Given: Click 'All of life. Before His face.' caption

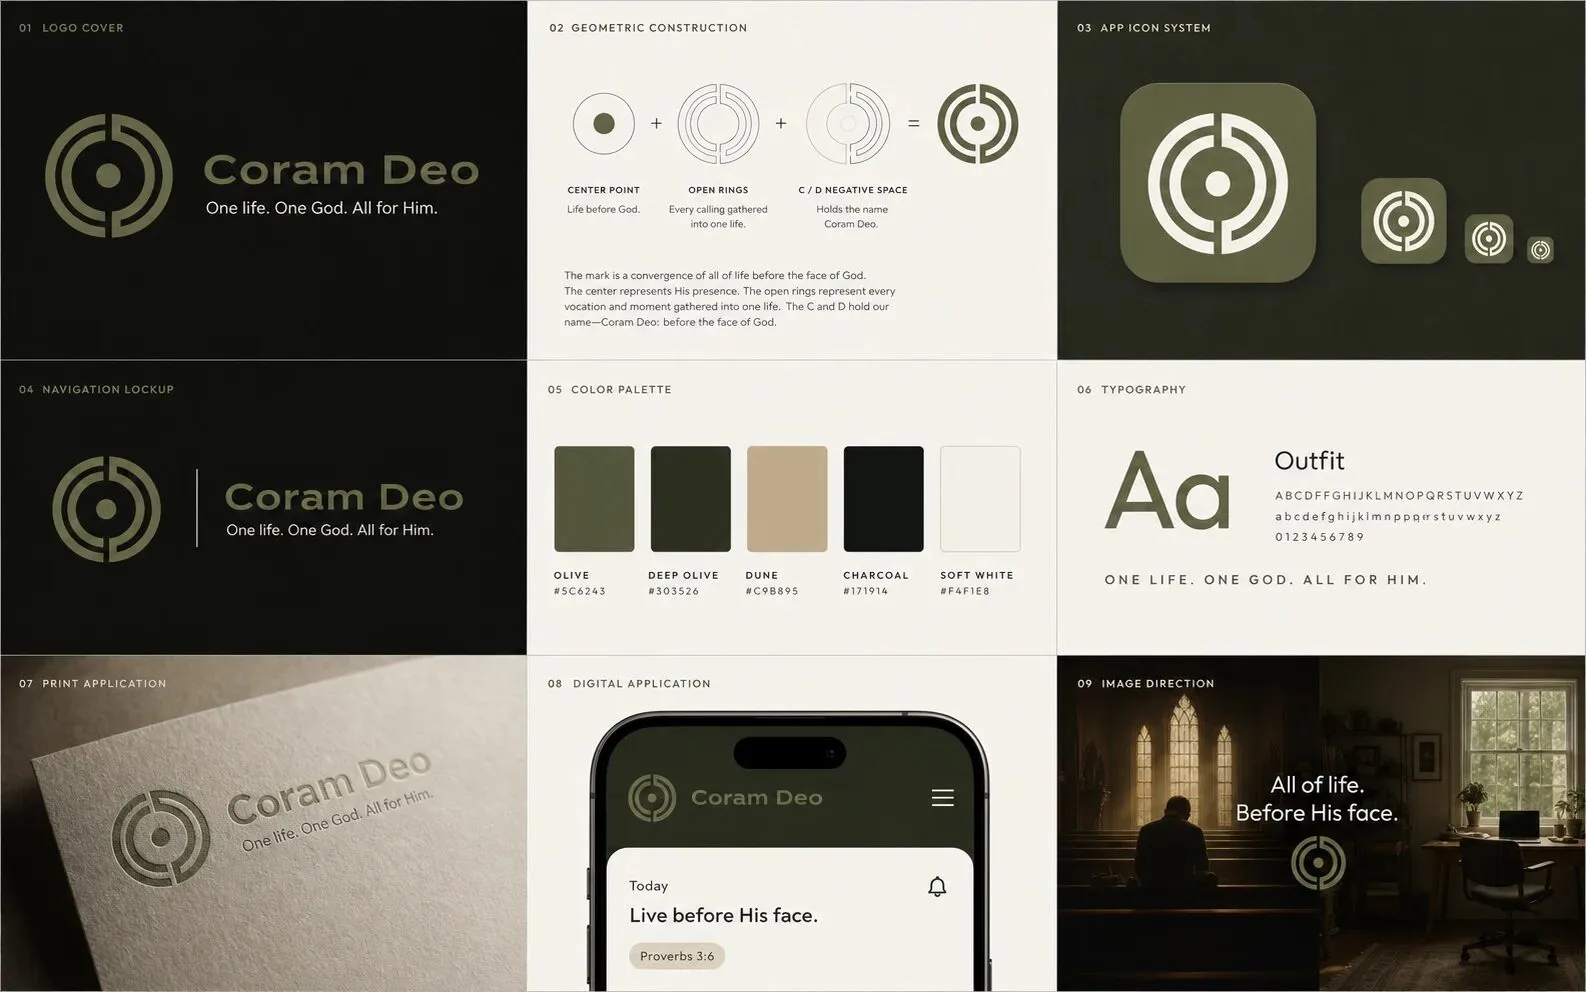Looking at the screenshot, I should pos(1317,799).
